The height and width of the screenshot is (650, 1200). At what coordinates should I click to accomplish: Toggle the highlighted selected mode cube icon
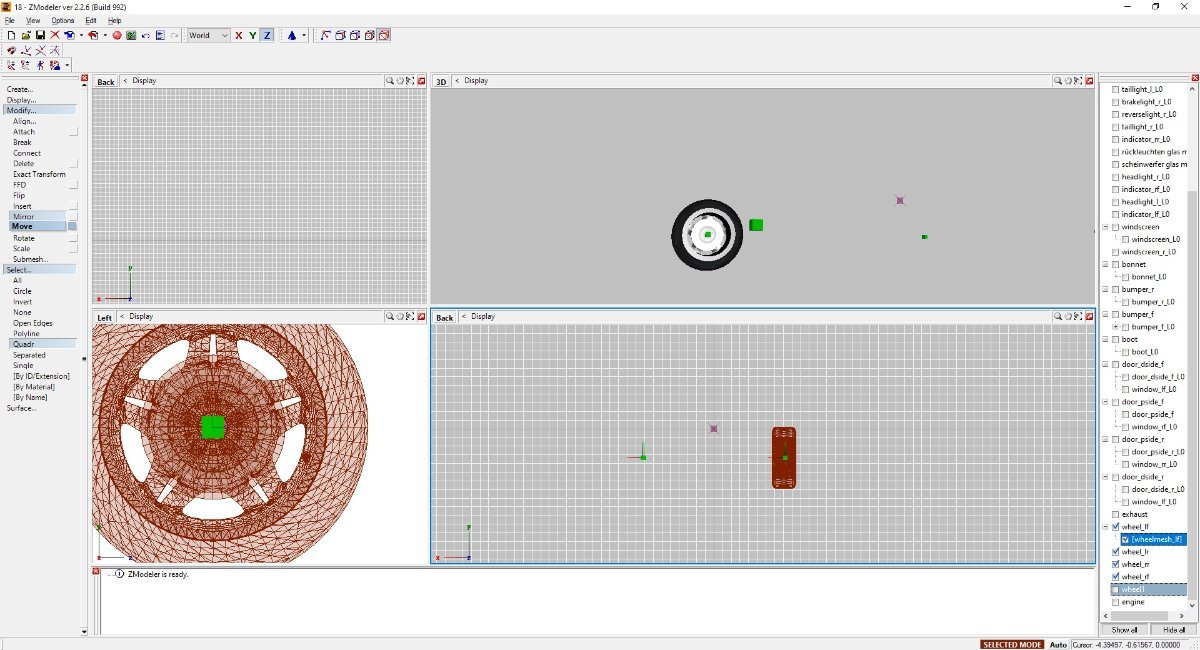384,35
